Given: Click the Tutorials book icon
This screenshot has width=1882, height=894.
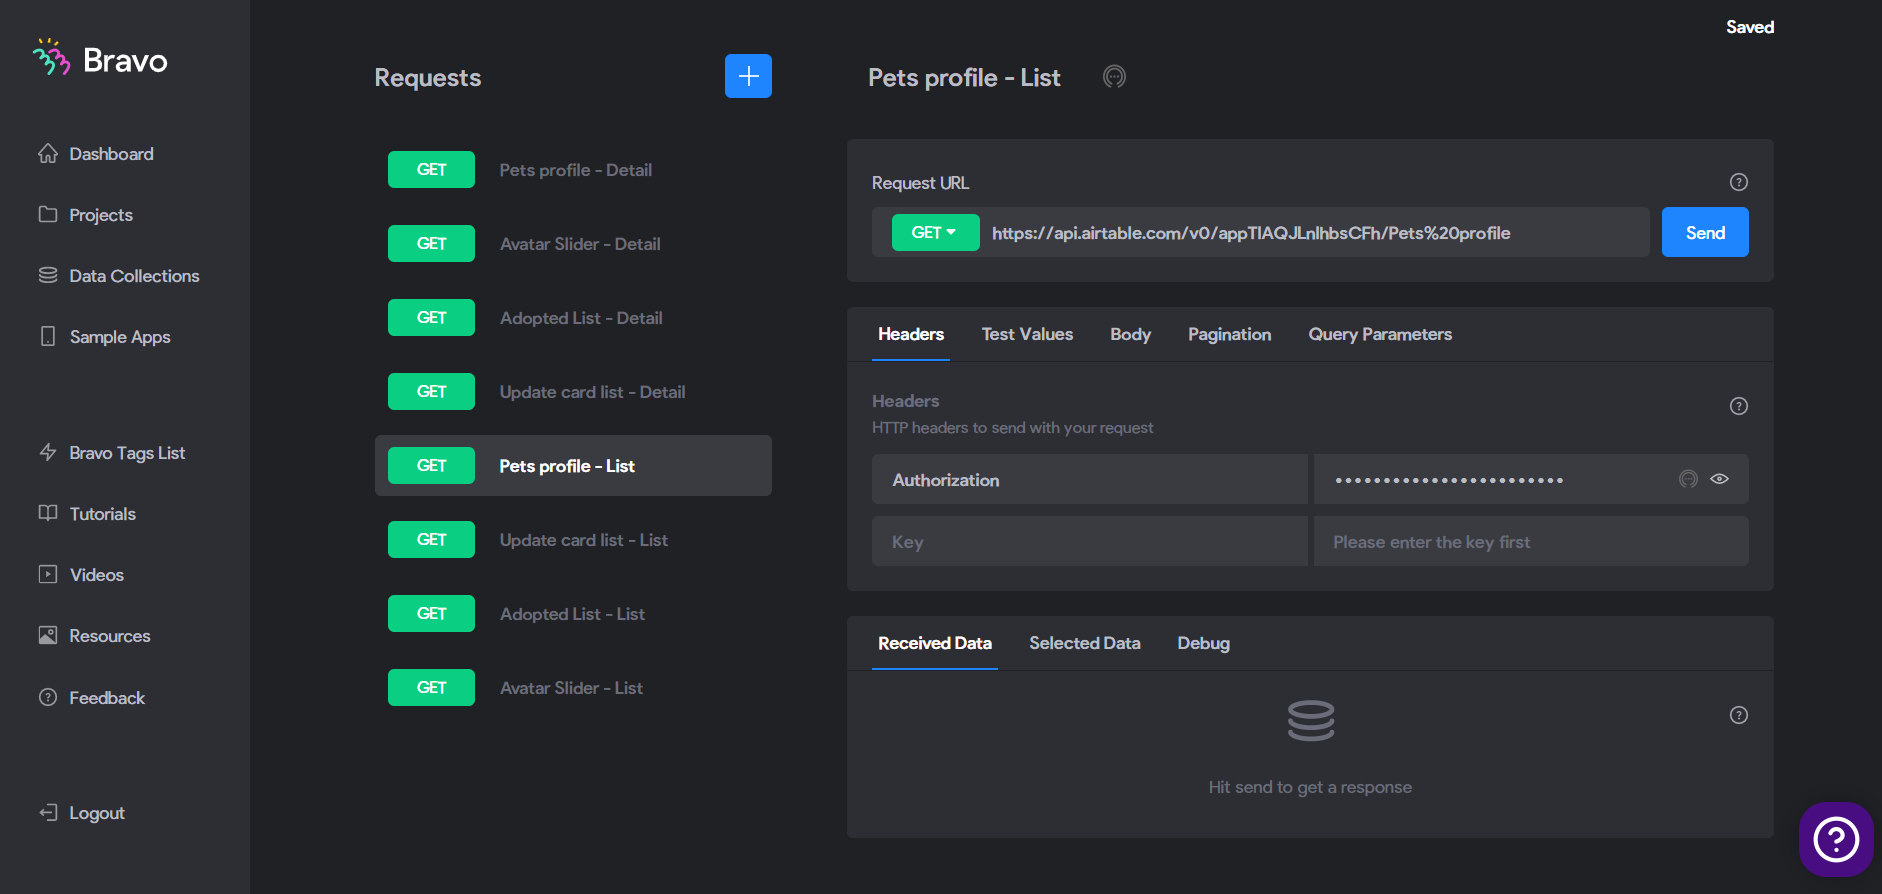Looking at the screenshot, I should click(x=48, y=513).
